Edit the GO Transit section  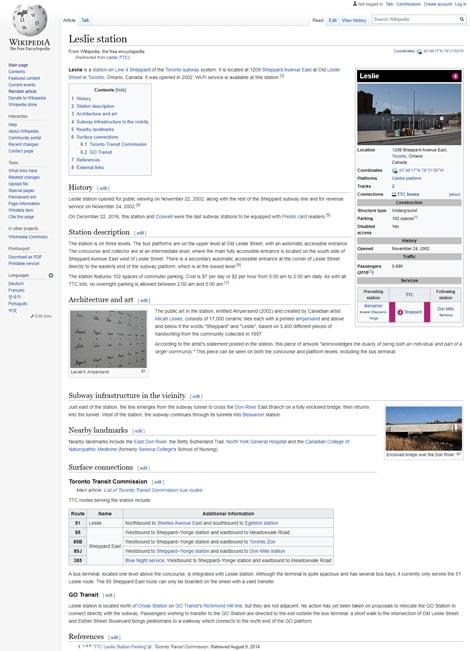pyautogui.click(x=109, y=595)
